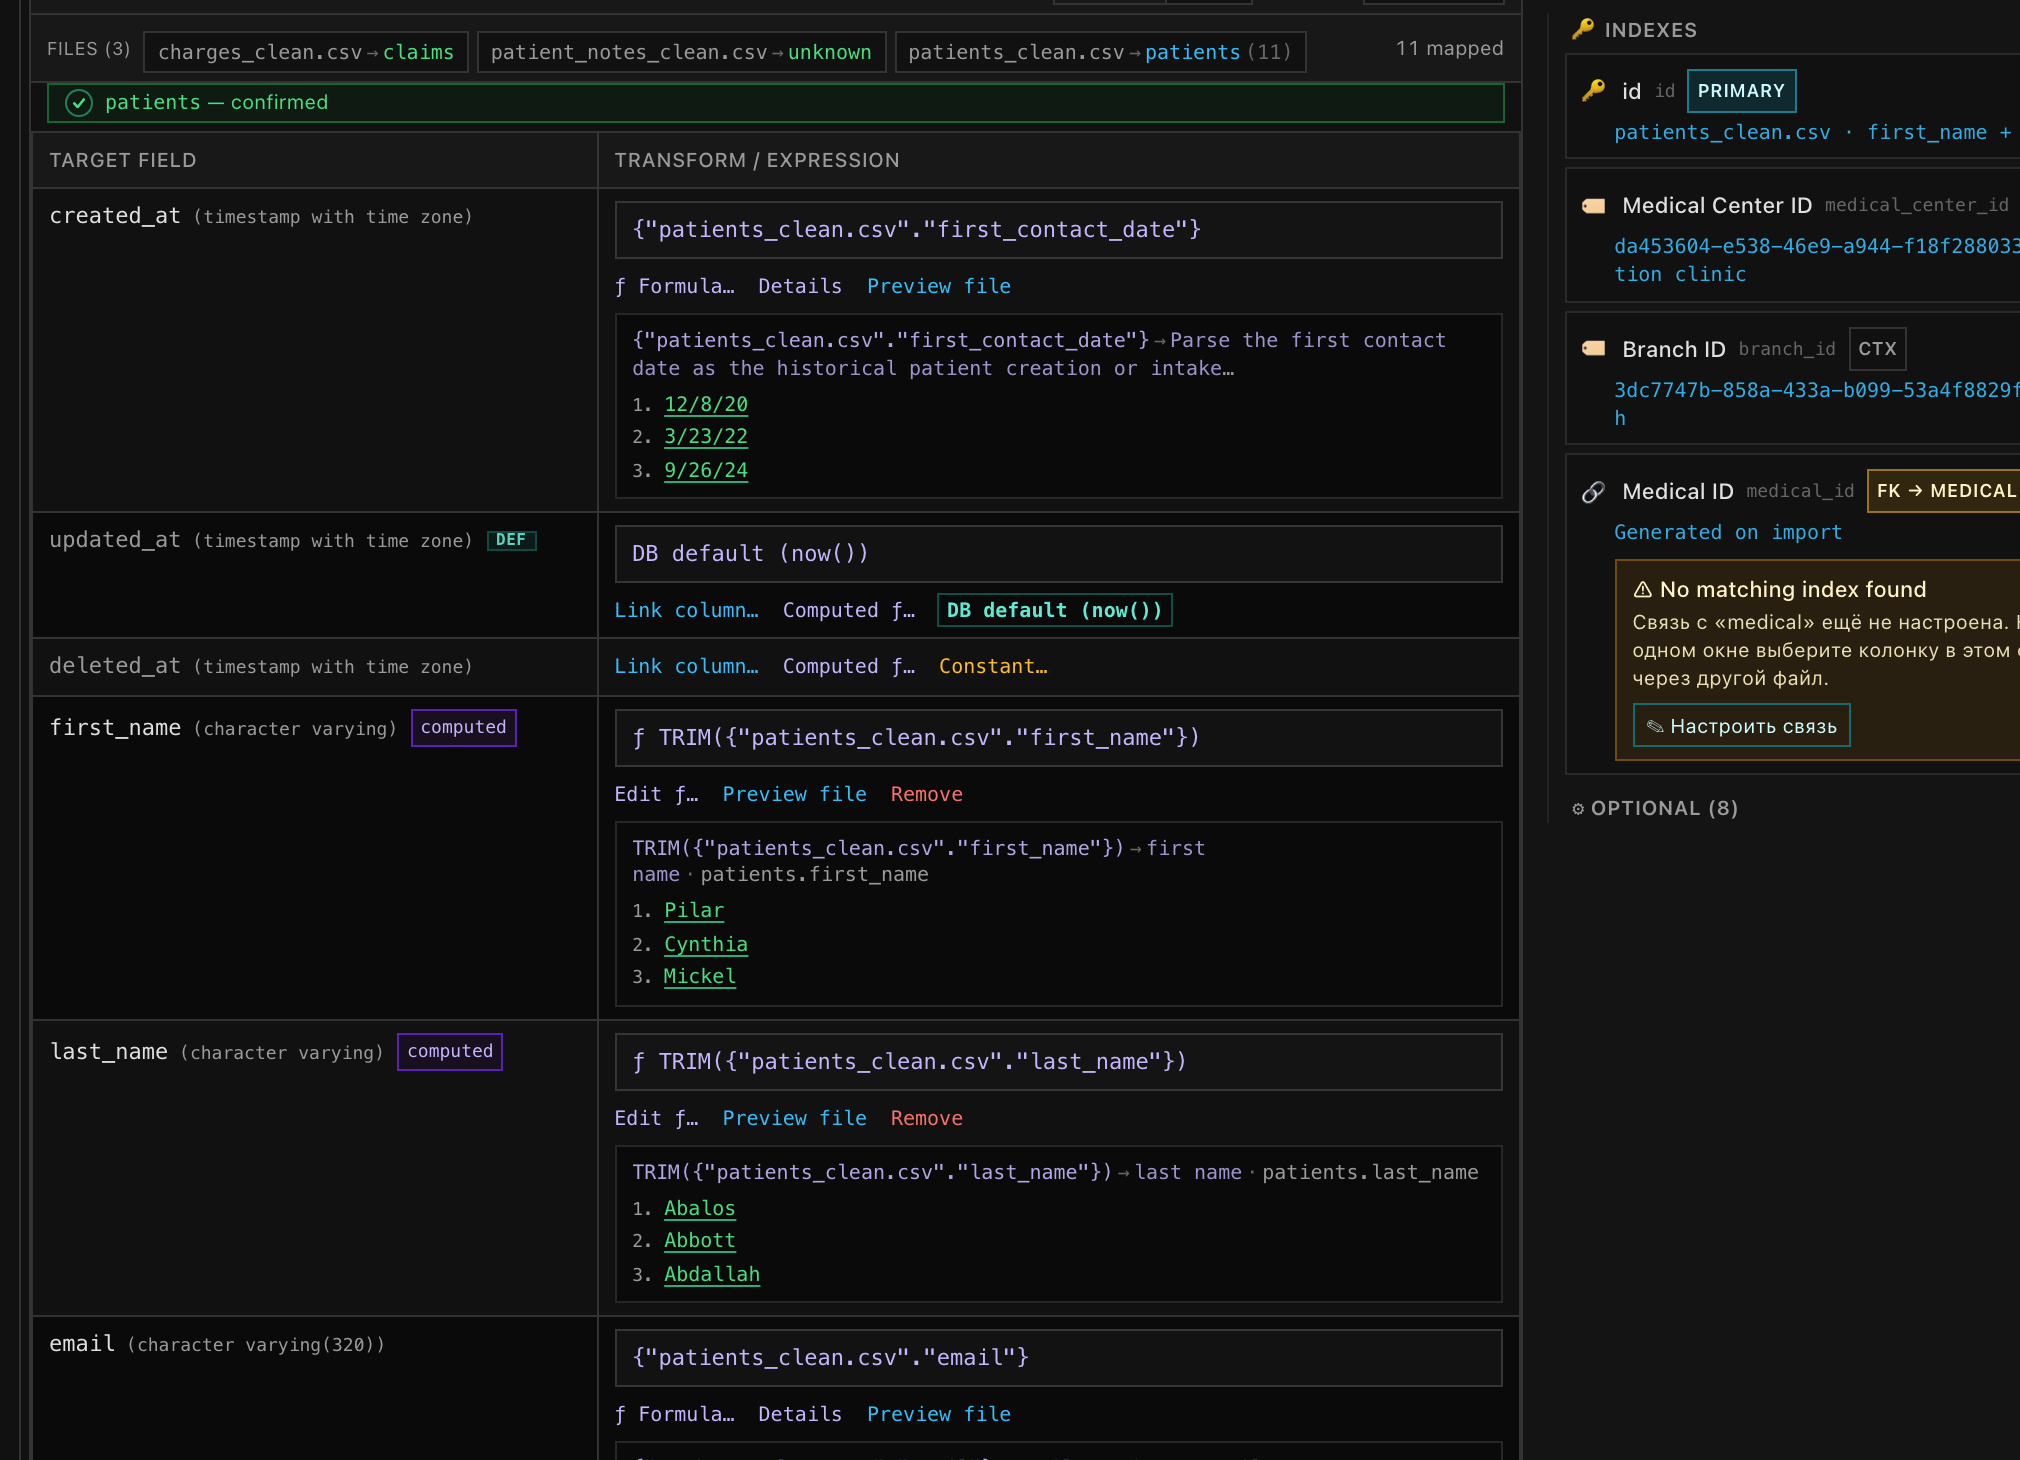Click the created_at expression input field
The image size is (2020, 1460).
(x=1058, y=230)
